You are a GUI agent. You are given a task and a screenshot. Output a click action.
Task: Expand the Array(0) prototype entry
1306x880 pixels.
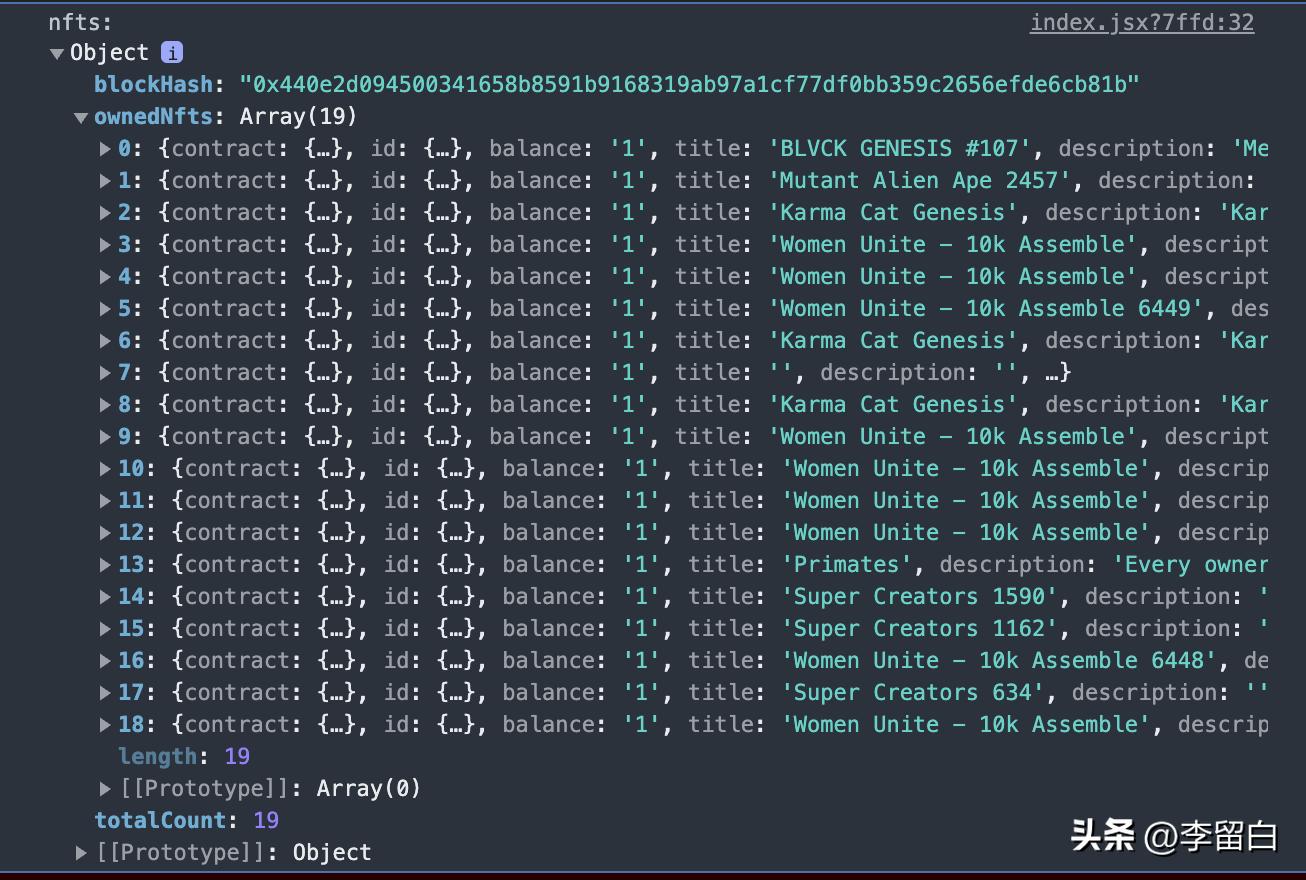105,790
